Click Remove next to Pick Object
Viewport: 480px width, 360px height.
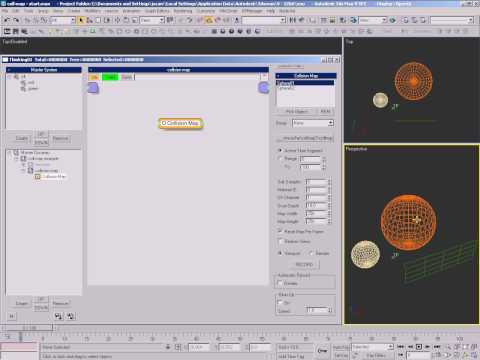(325, 111)
